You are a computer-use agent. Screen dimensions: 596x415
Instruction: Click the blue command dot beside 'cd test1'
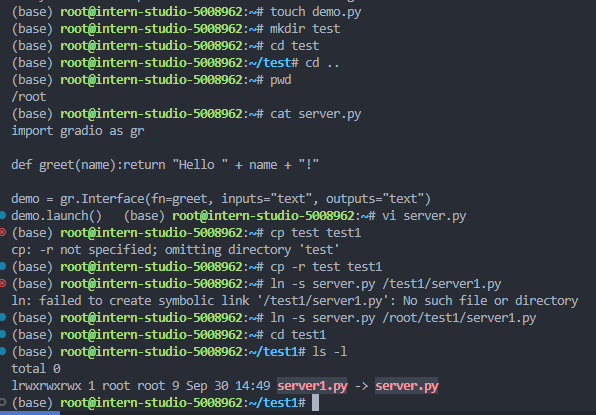[2, 334]
